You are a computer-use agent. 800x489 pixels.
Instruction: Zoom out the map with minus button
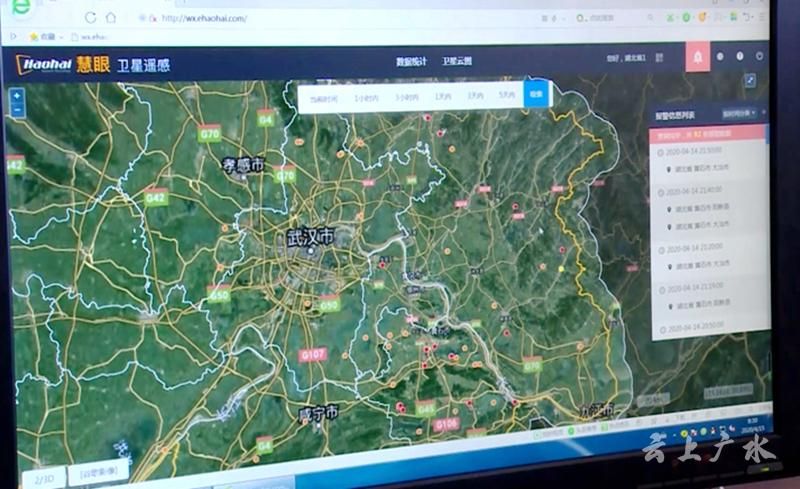(17, 109)
